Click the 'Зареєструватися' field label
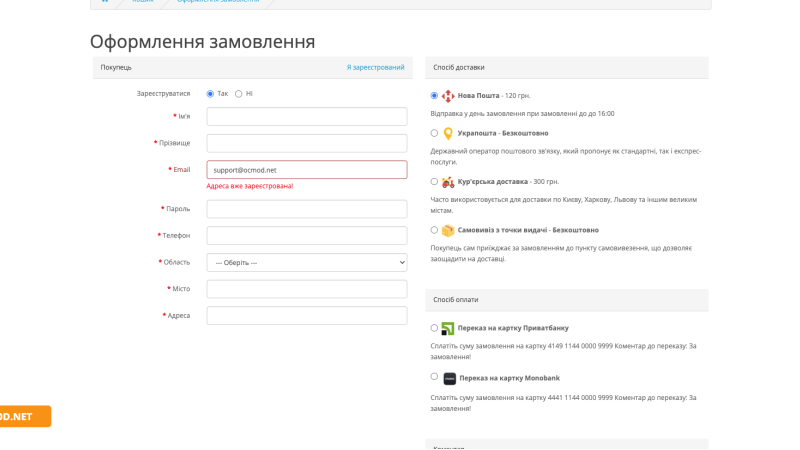Screen dimensions: 800x450 click(163, 94)
